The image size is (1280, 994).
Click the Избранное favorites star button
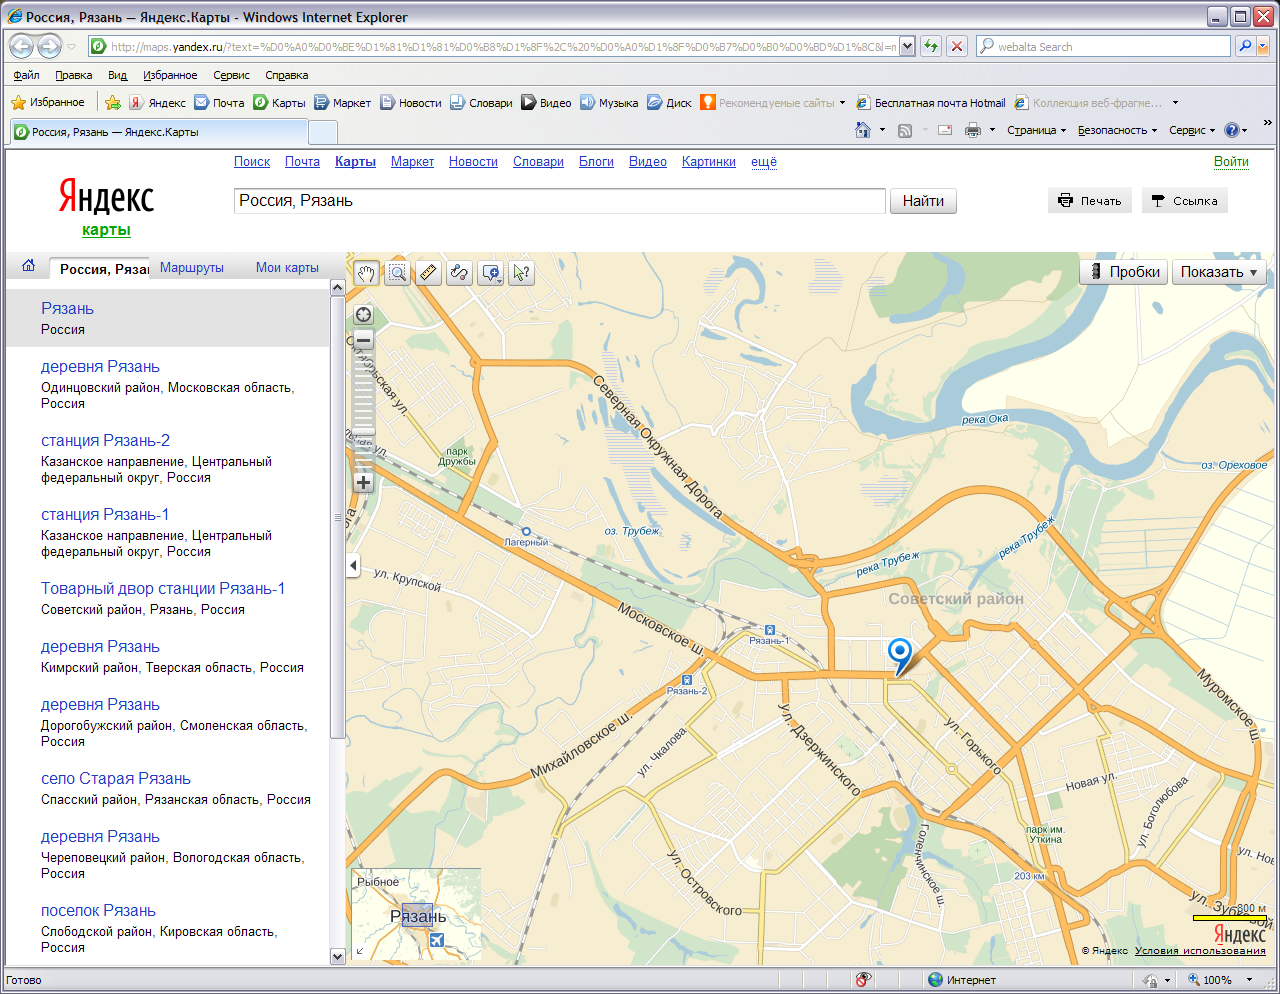(x=48, y=102)
